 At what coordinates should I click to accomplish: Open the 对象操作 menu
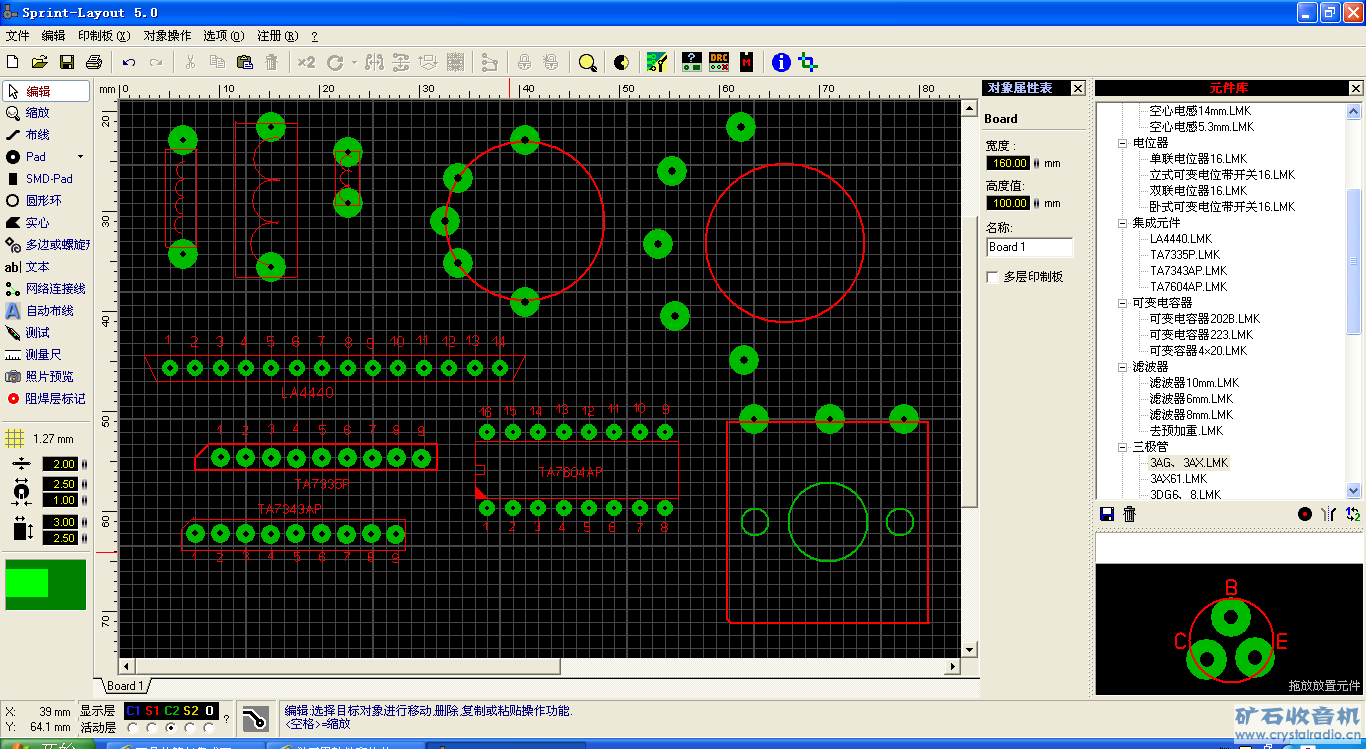[x=167, y=35]
